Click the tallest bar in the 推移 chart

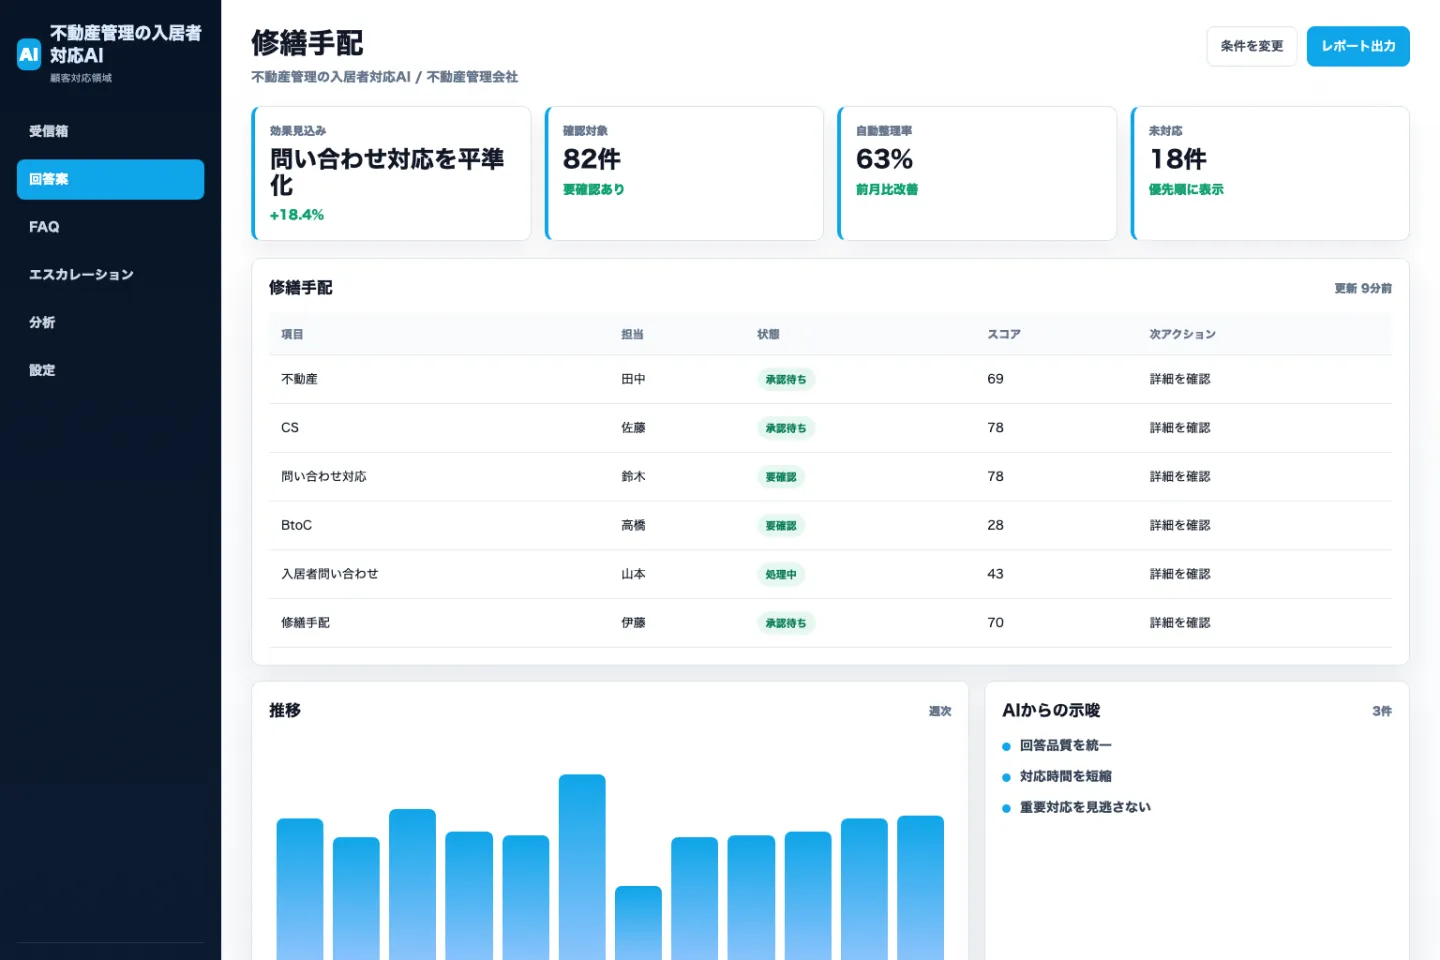pyautogui.click(x=582, y=867)
